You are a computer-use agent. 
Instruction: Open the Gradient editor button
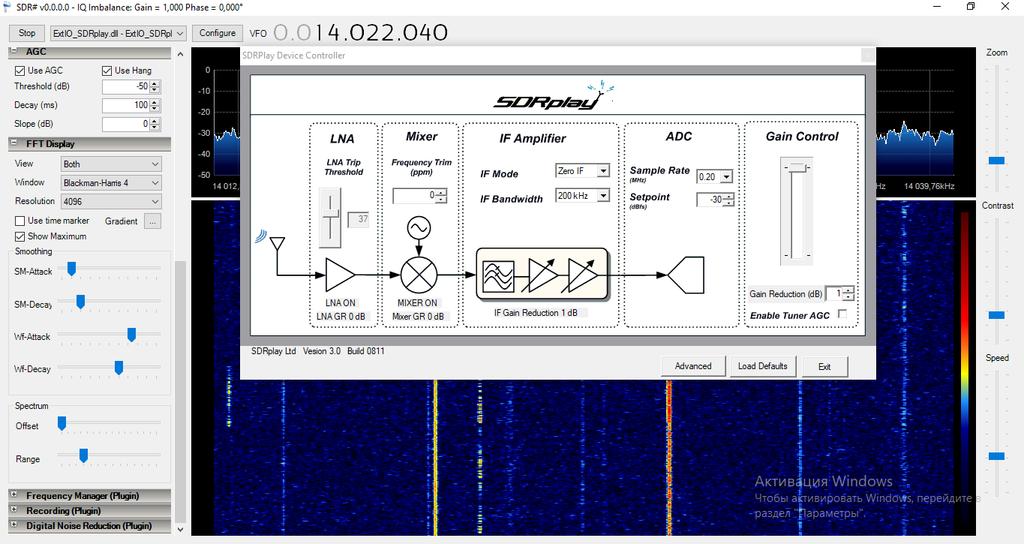pos(152,221)
